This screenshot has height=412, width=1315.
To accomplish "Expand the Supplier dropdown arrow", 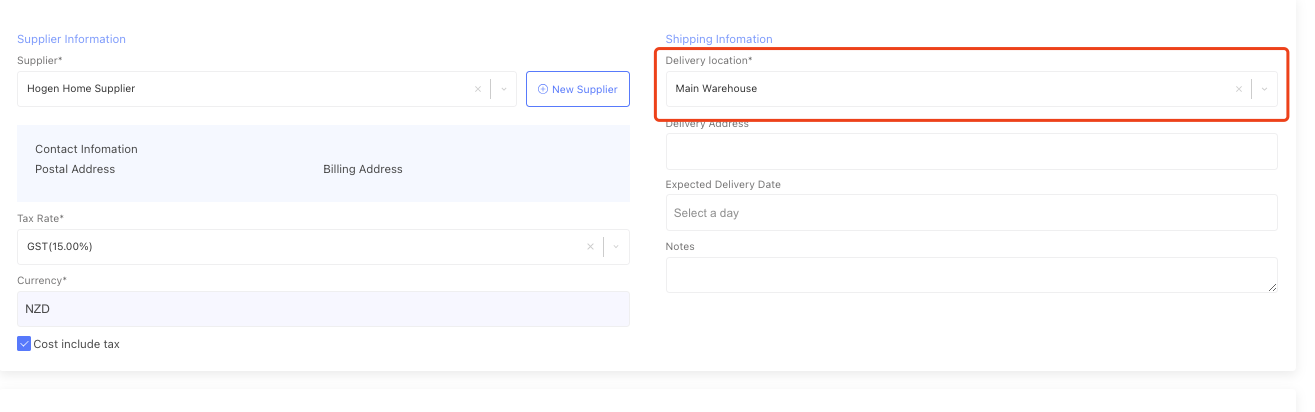I will 504,89.
